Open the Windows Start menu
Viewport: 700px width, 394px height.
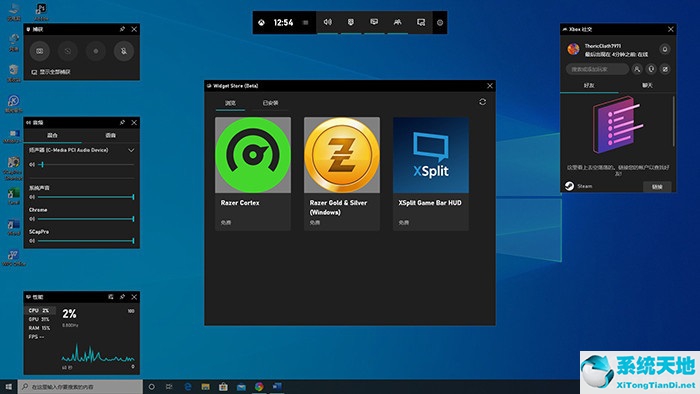coord(8,387)
